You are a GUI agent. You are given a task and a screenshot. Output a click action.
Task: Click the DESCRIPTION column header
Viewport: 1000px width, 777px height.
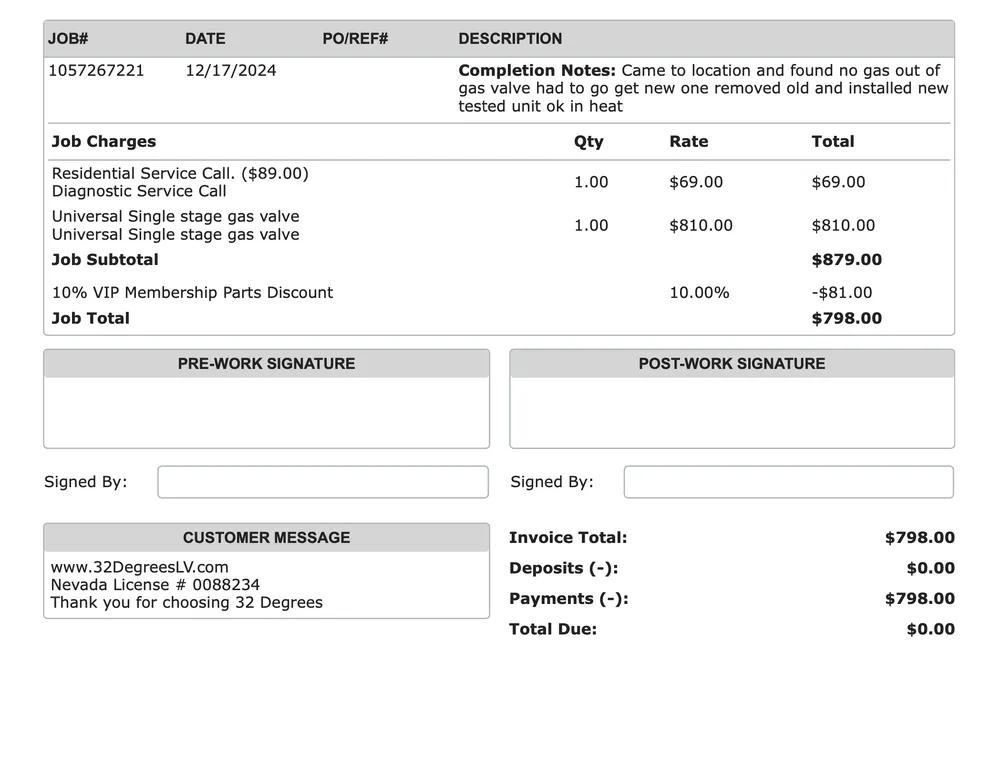(510, 39)
